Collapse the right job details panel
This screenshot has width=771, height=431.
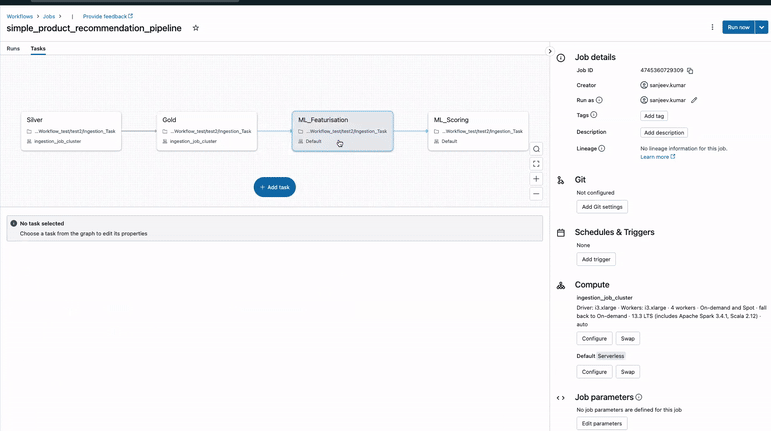coord(549,51)
